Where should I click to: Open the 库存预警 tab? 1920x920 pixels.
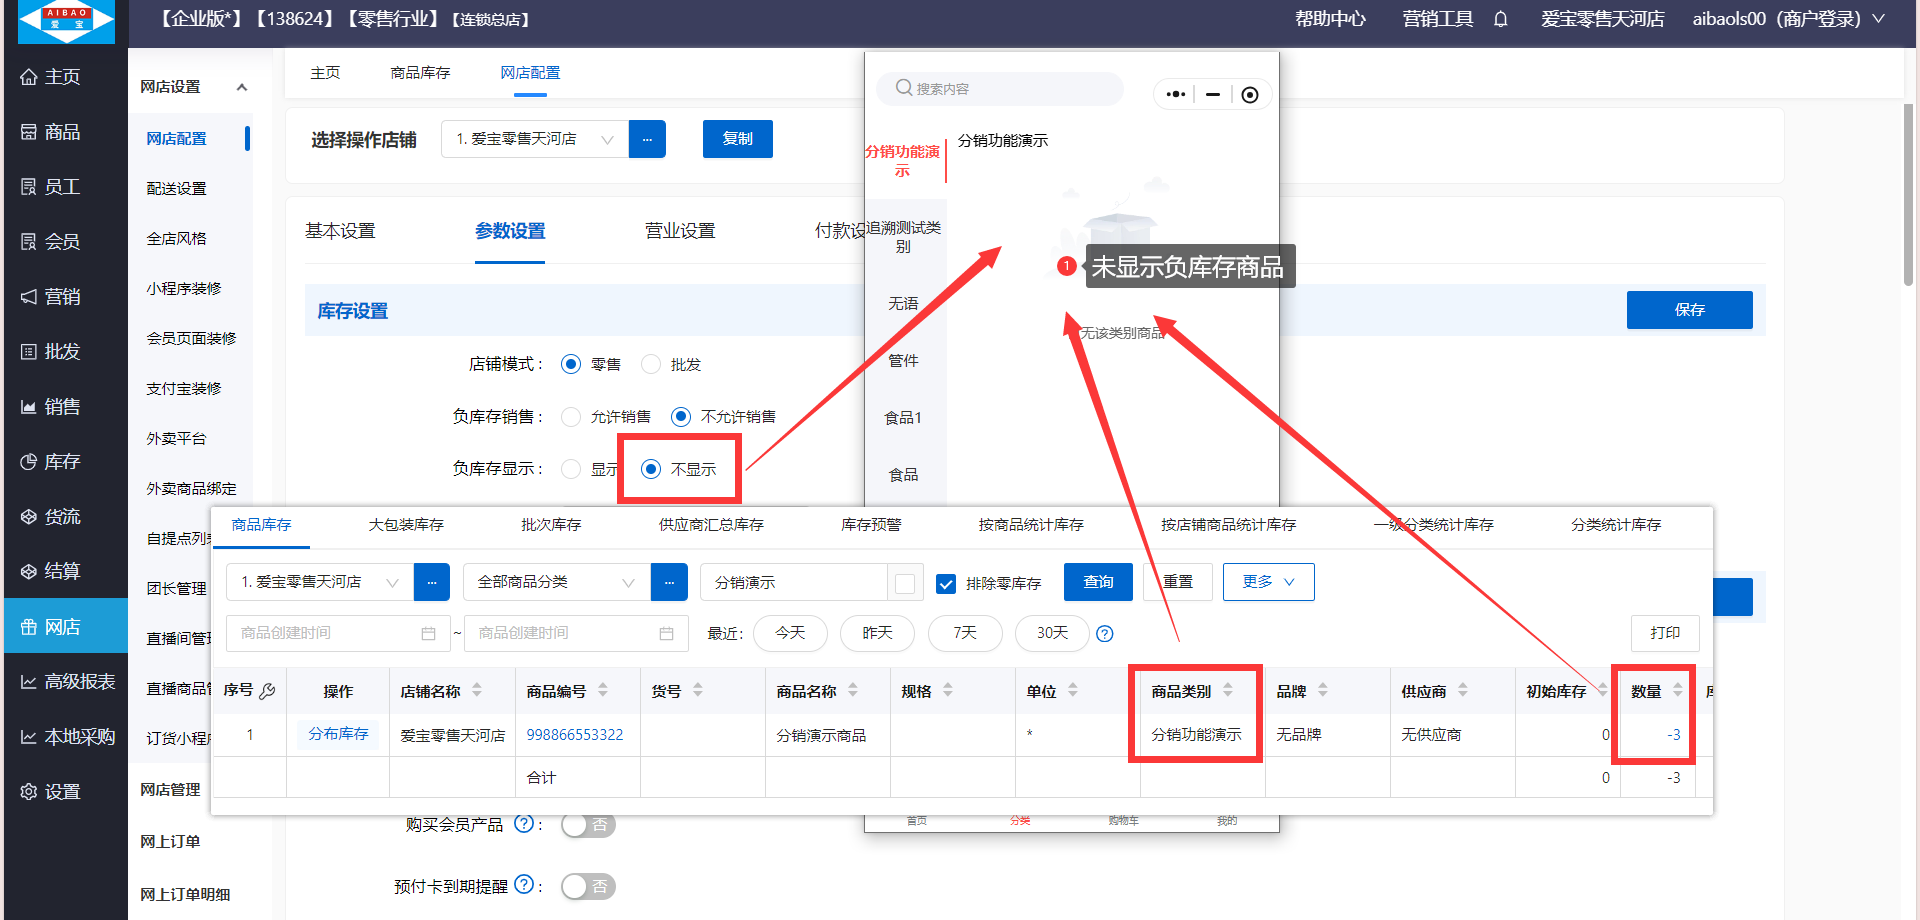pos(871,525)
